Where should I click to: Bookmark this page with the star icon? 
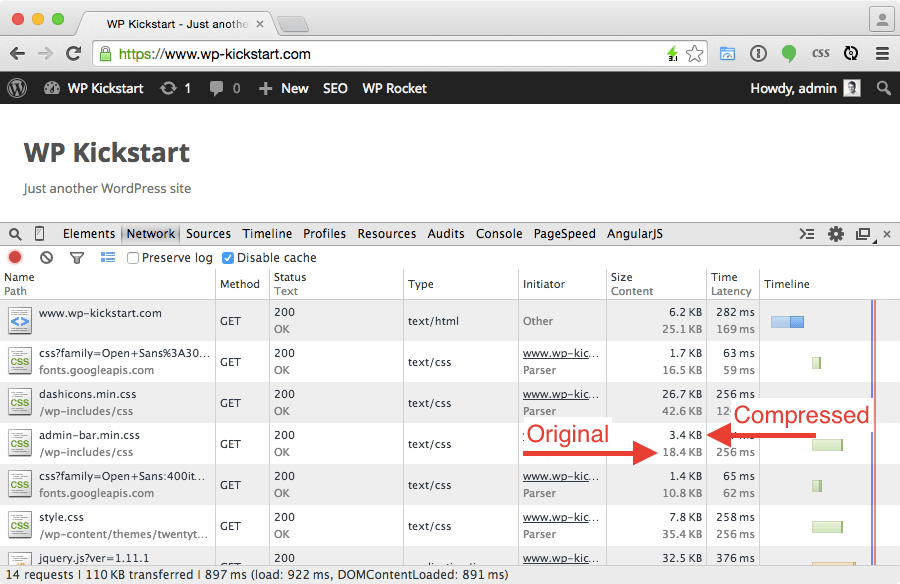tap(694, 54)
